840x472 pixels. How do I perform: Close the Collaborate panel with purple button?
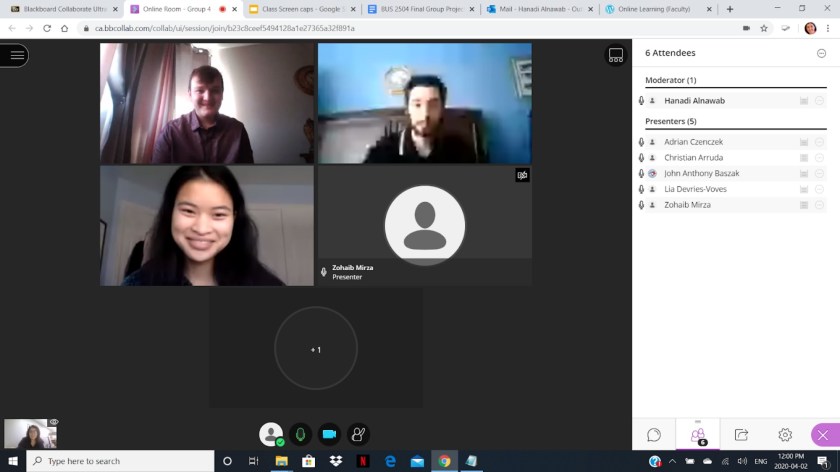(x=823, y=435)
